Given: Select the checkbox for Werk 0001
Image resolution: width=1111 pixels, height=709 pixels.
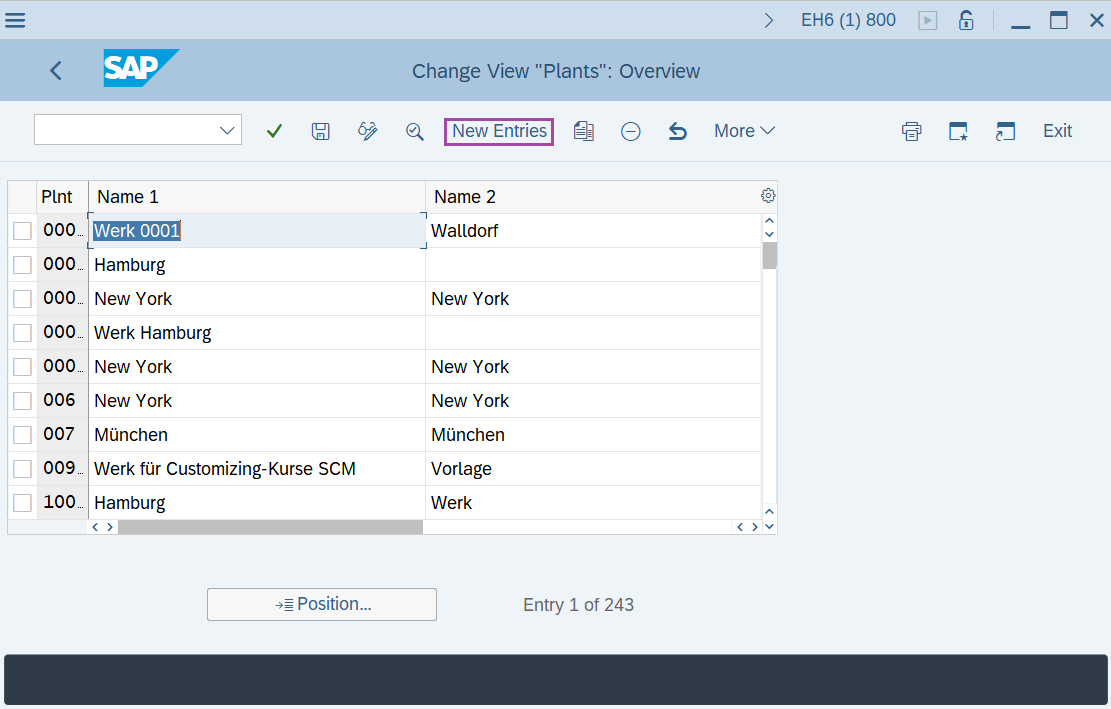Looking at the screenshot, I should click(22, 229).
